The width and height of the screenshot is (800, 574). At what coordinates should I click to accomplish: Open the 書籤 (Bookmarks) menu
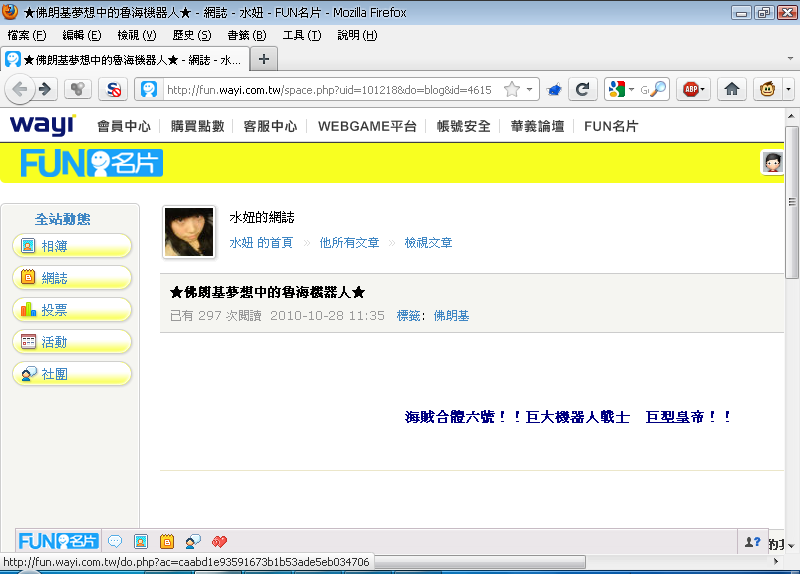tap(246, 35)
